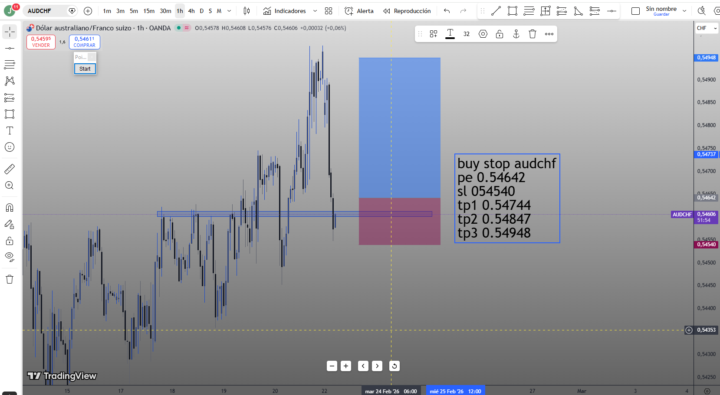Switch to the 5m timeframe
This screenshot has width=720, height=395.
click(x=134, y=11)
